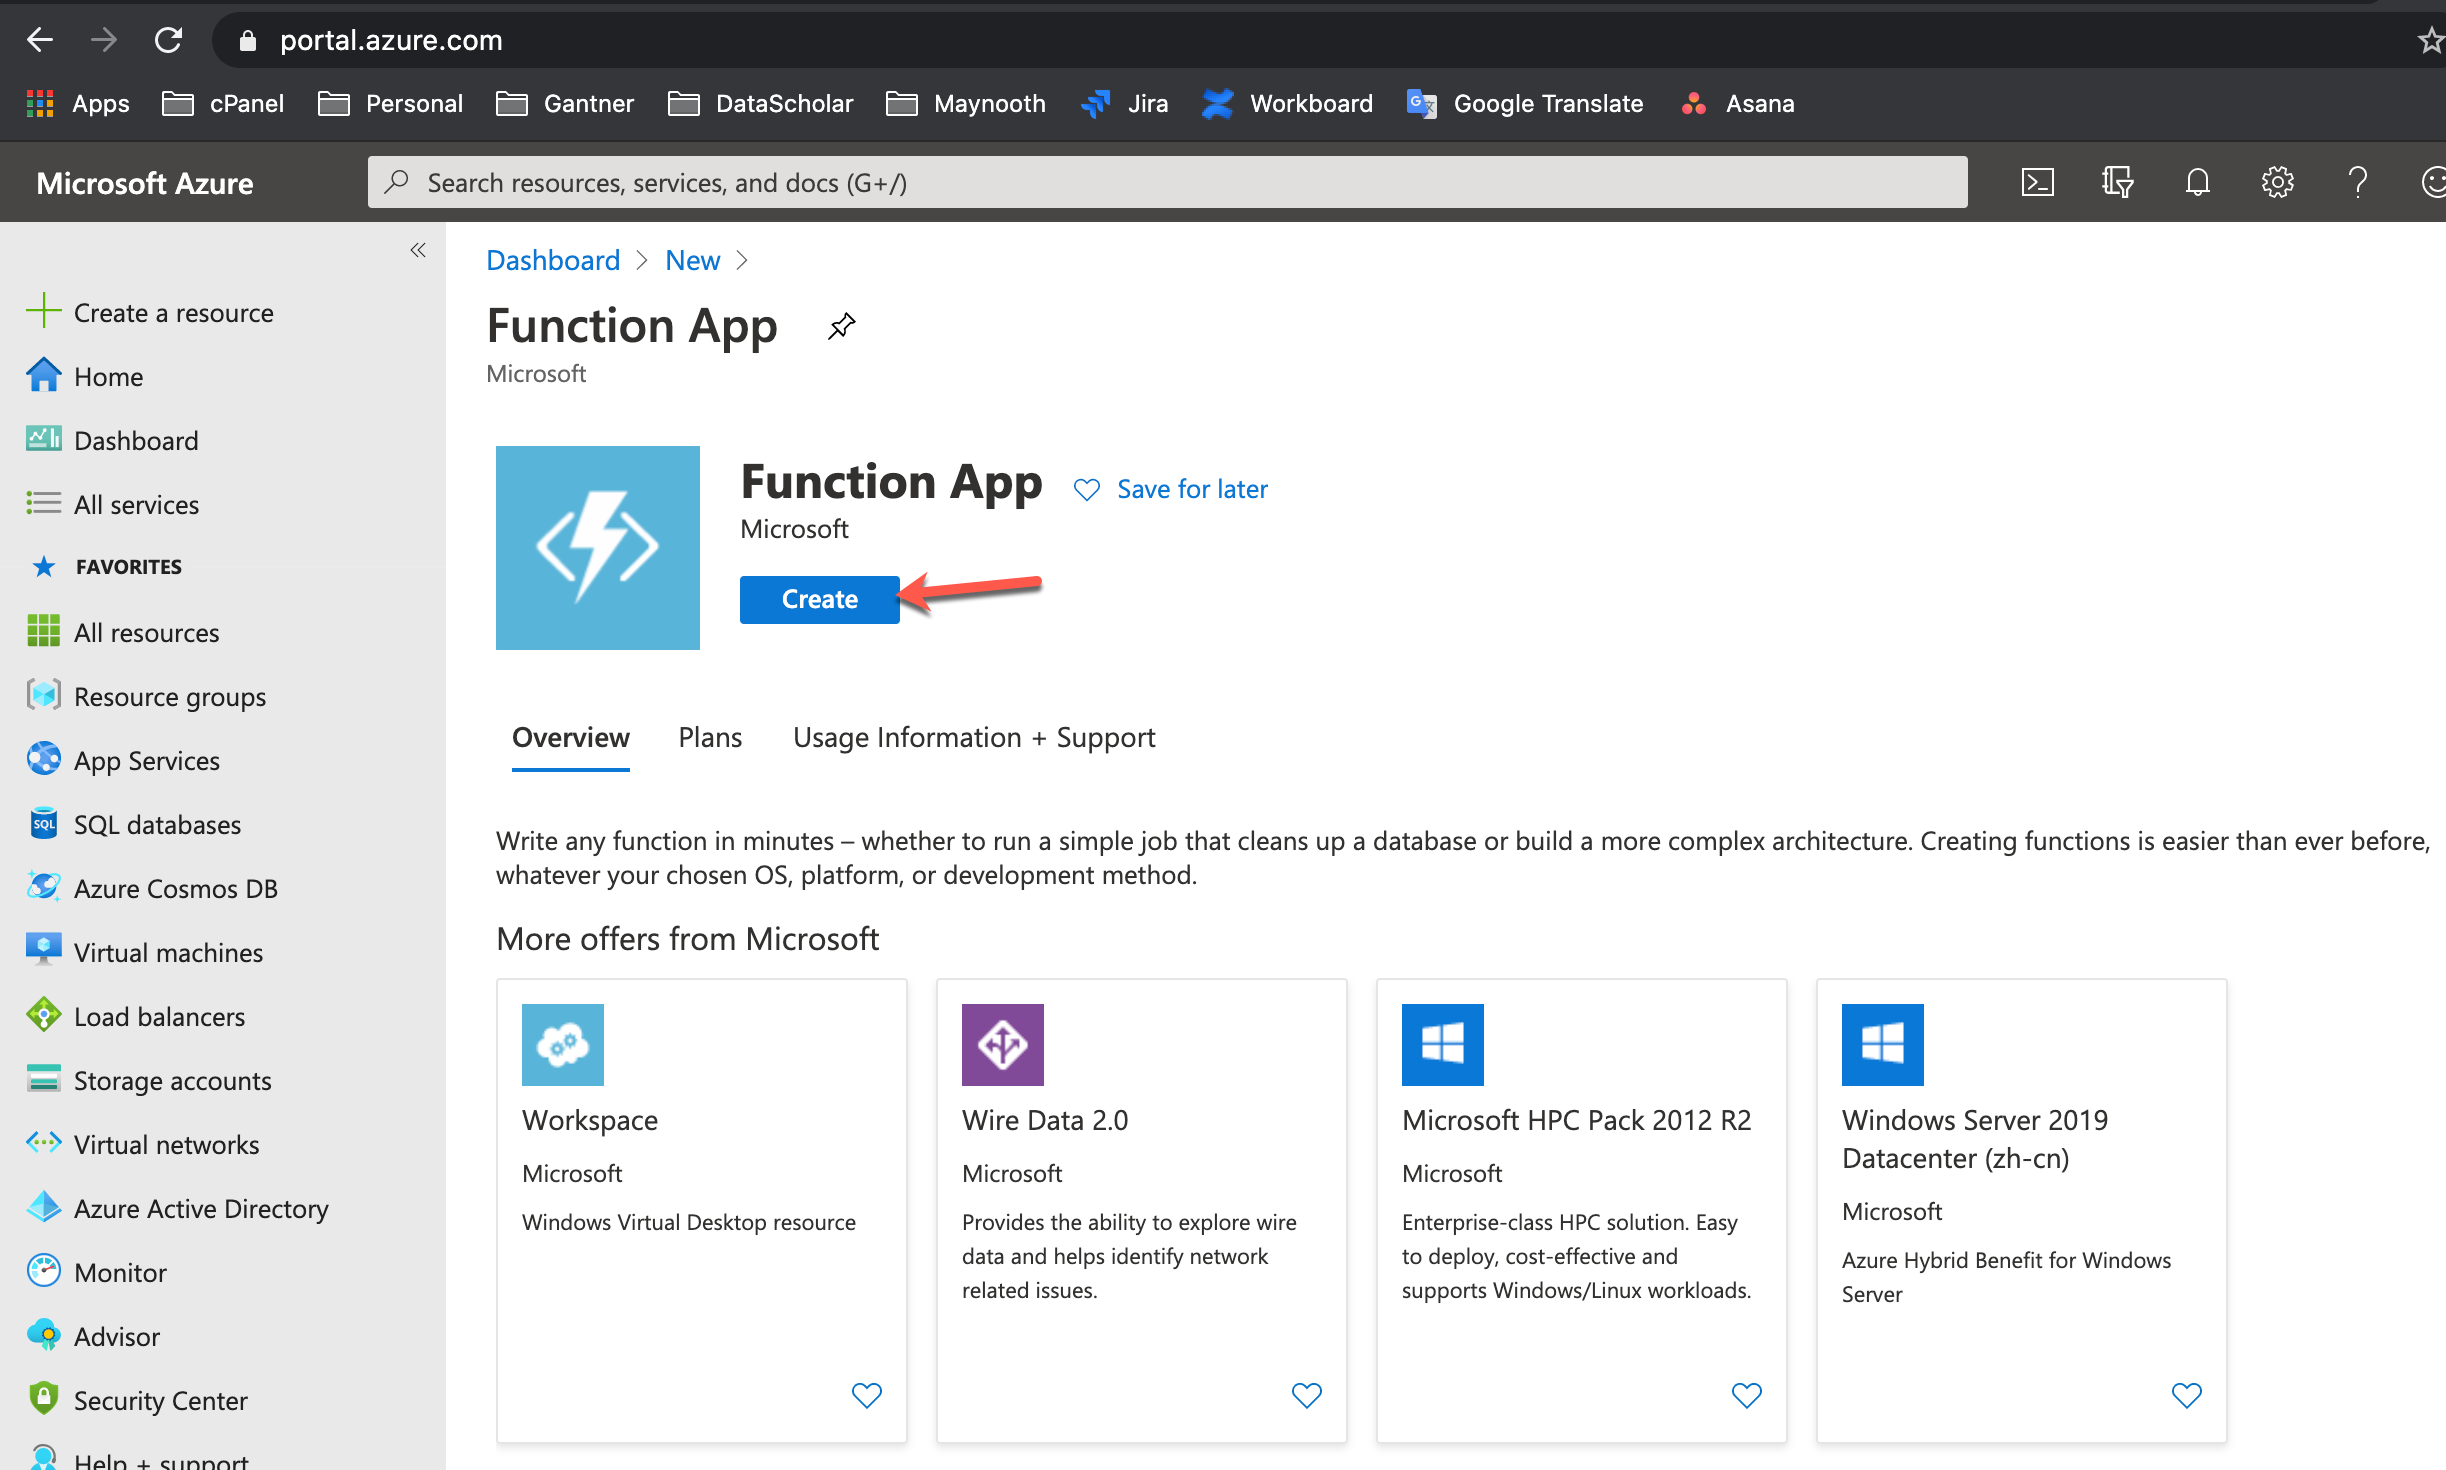Open Usage Information + Support tab
The width and height of the screenshot is (2446, 1470).
point(974,738)
